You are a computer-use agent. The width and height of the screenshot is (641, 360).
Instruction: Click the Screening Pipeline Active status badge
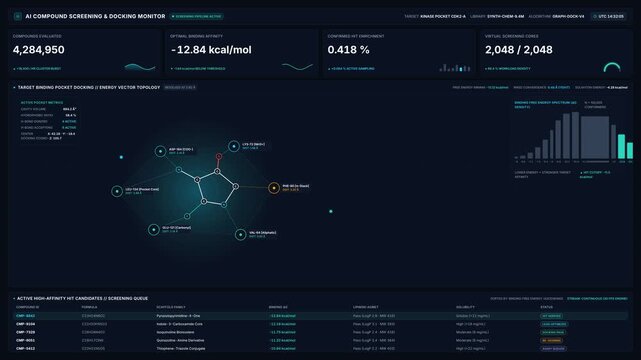tap(197, 16)
